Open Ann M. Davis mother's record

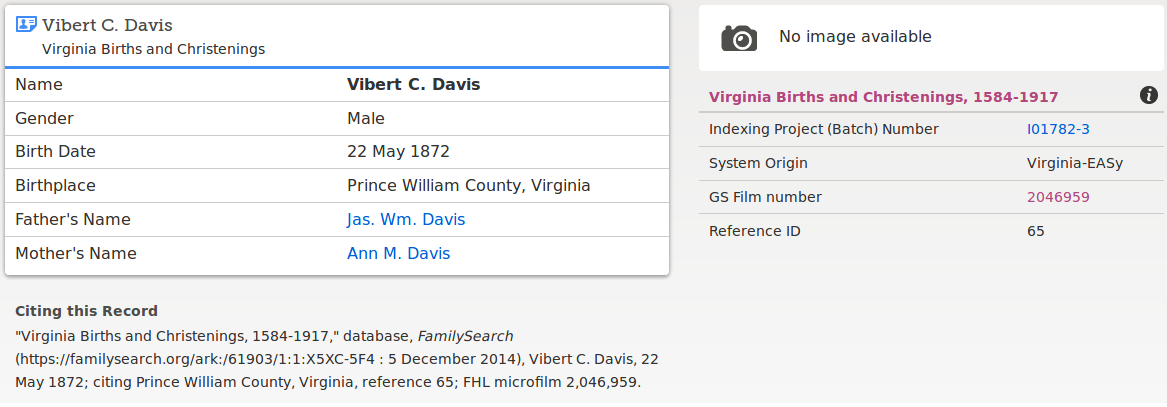coord(398,254)
